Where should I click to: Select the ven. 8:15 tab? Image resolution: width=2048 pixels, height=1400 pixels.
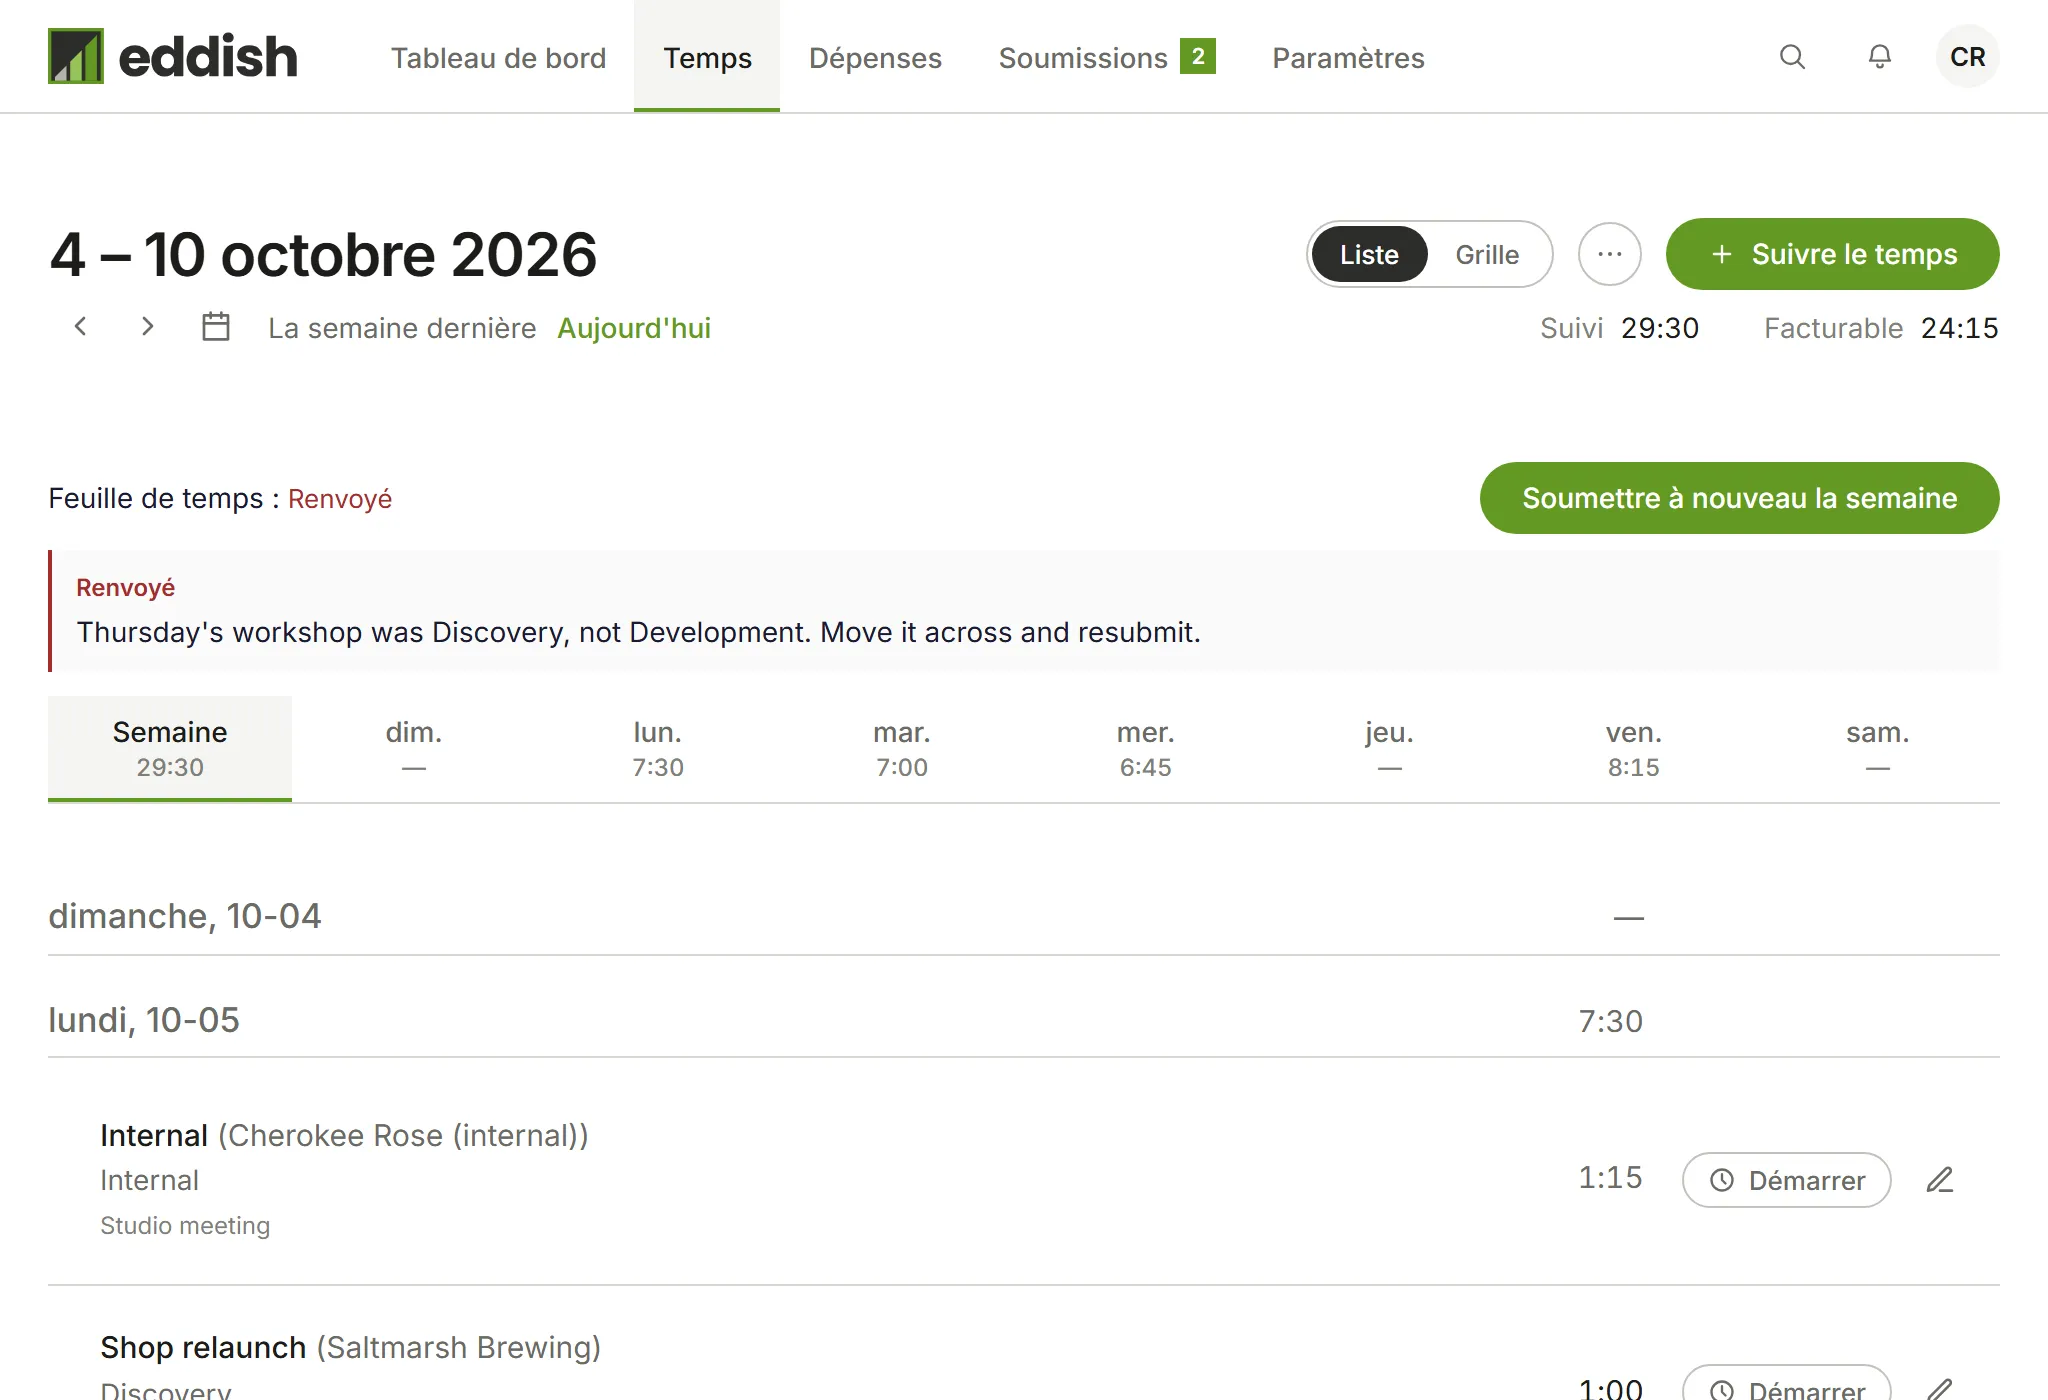click(1634, 748)
